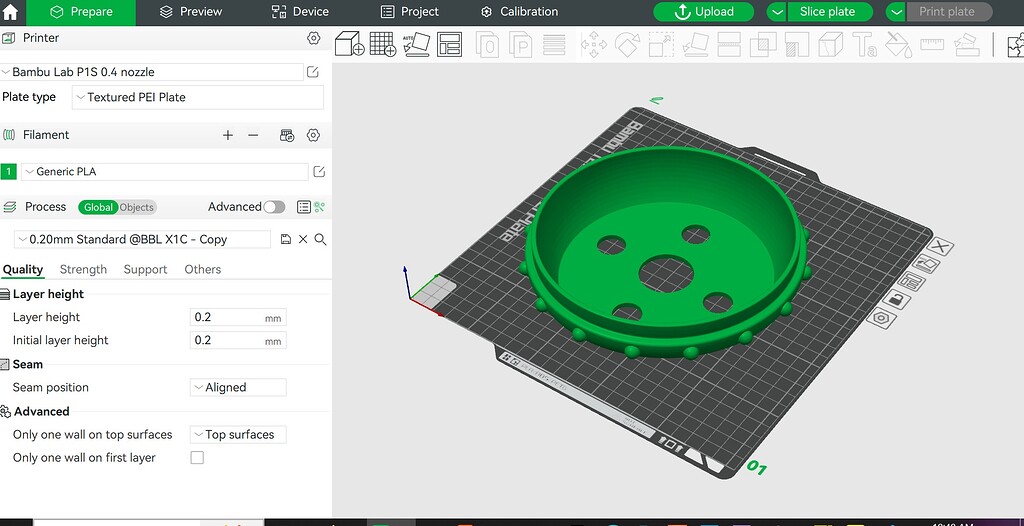Viewport: 1024px width, 526px height.
Task: Save the process preset with disk icon
Action: (285, 239)
